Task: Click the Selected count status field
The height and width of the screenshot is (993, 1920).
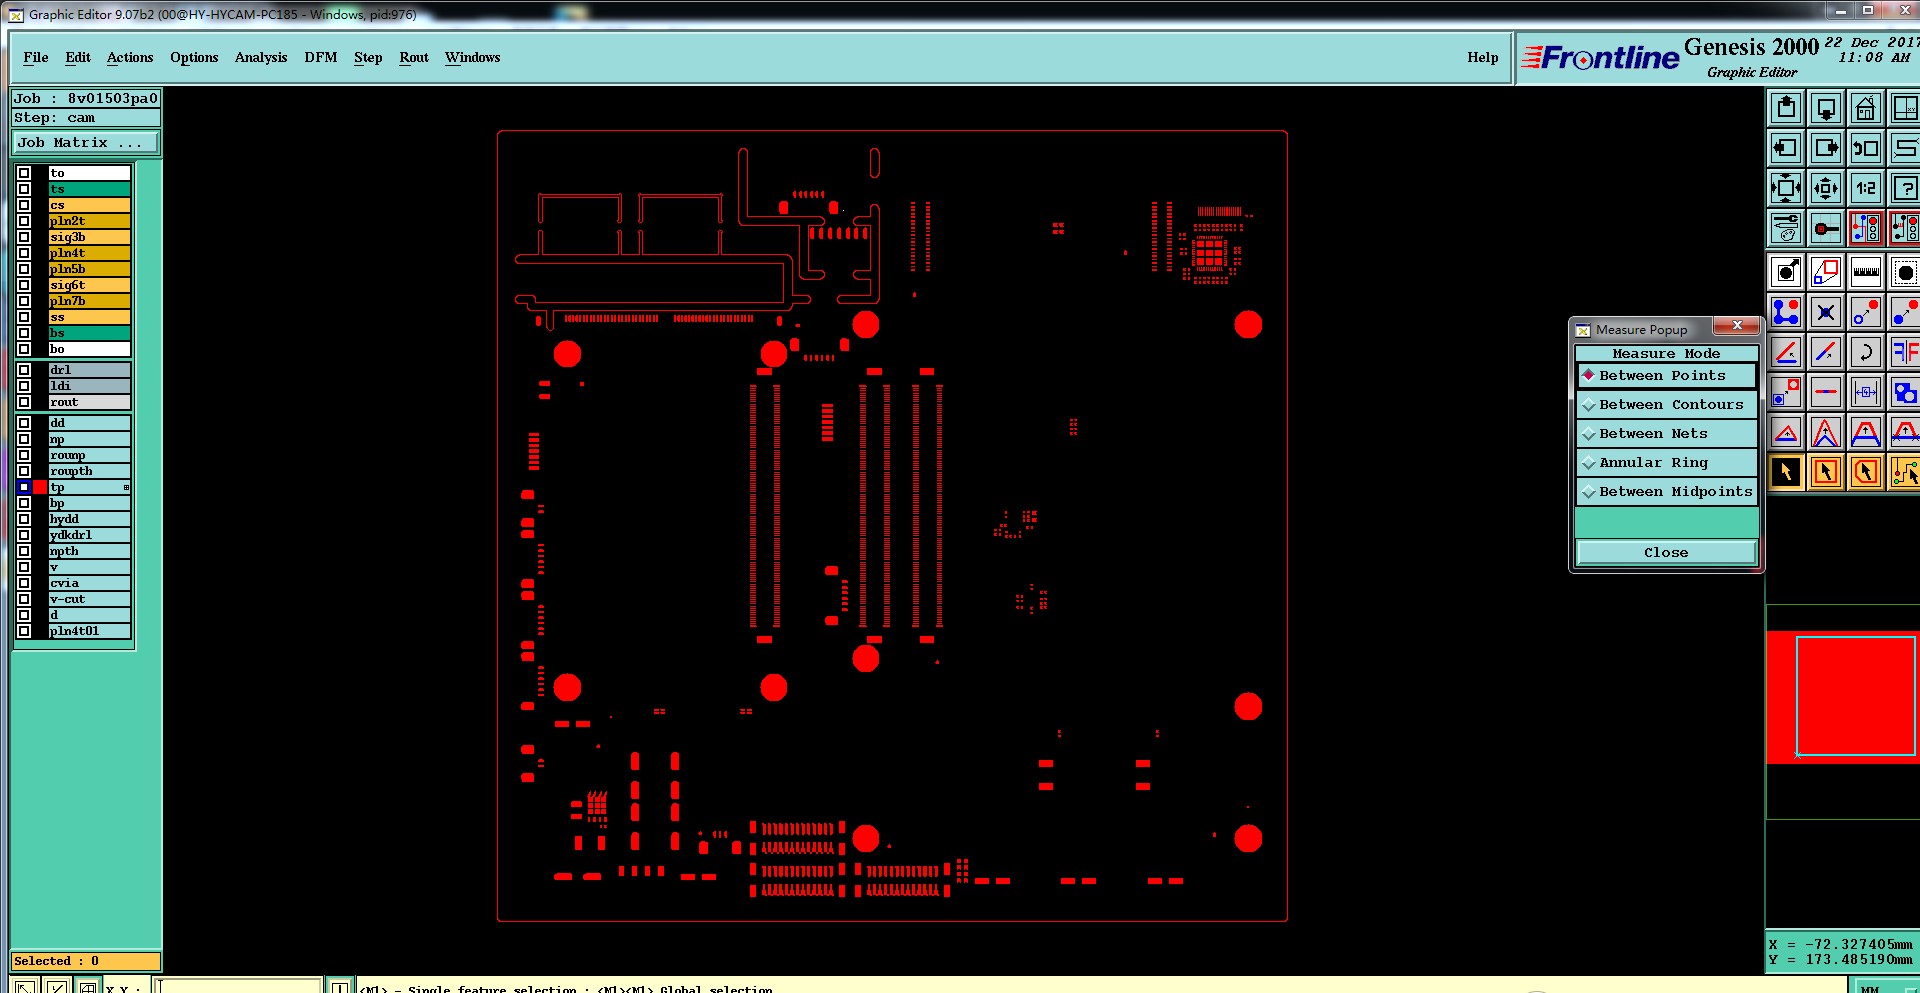Action: [x=85, y=961]
